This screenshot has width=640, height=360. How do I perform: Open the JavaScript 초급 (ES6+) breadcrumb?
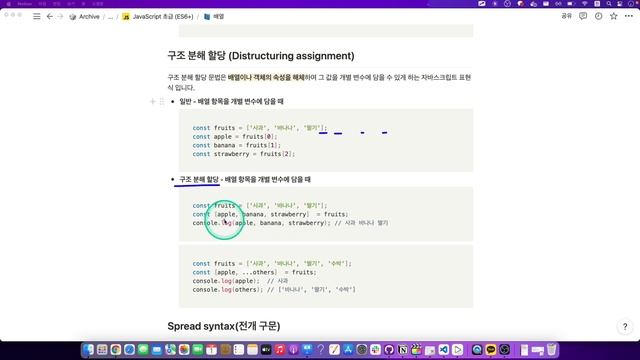(158, 17)
